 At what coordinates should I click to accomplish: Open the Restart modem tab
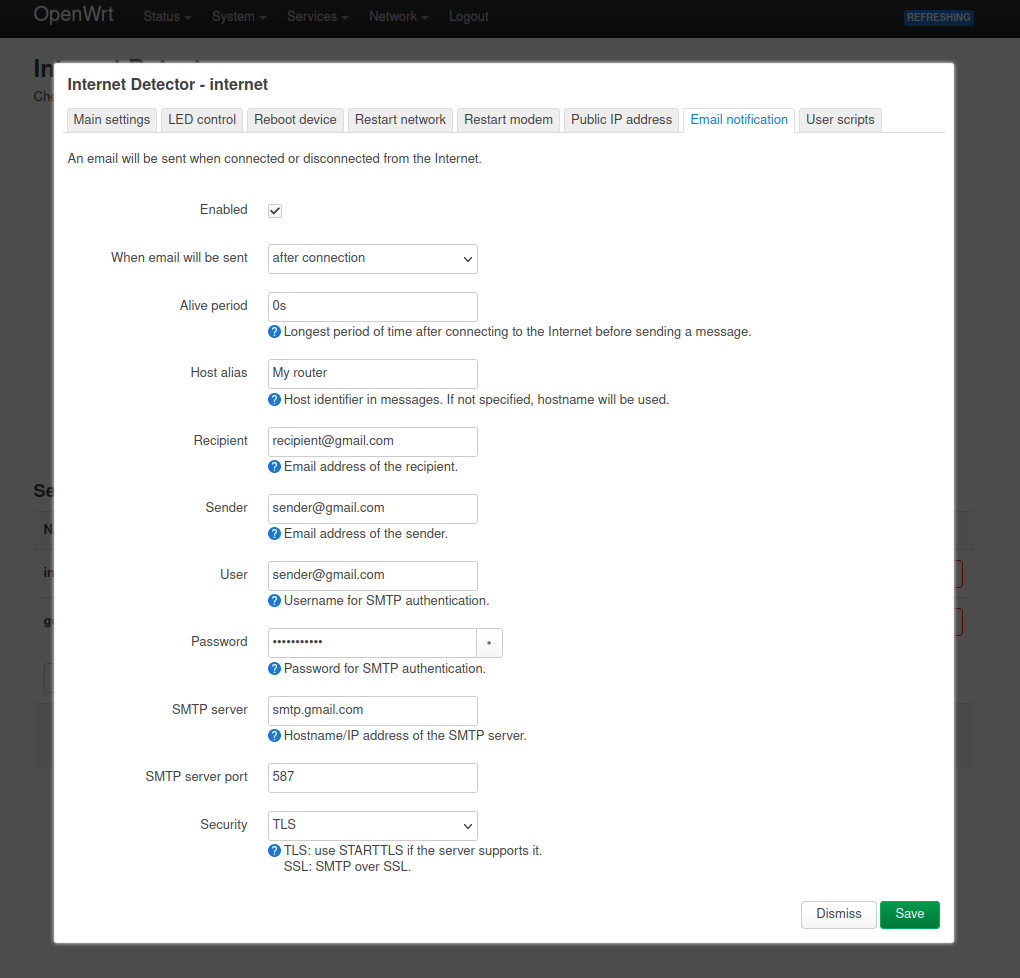pos(508,120)
